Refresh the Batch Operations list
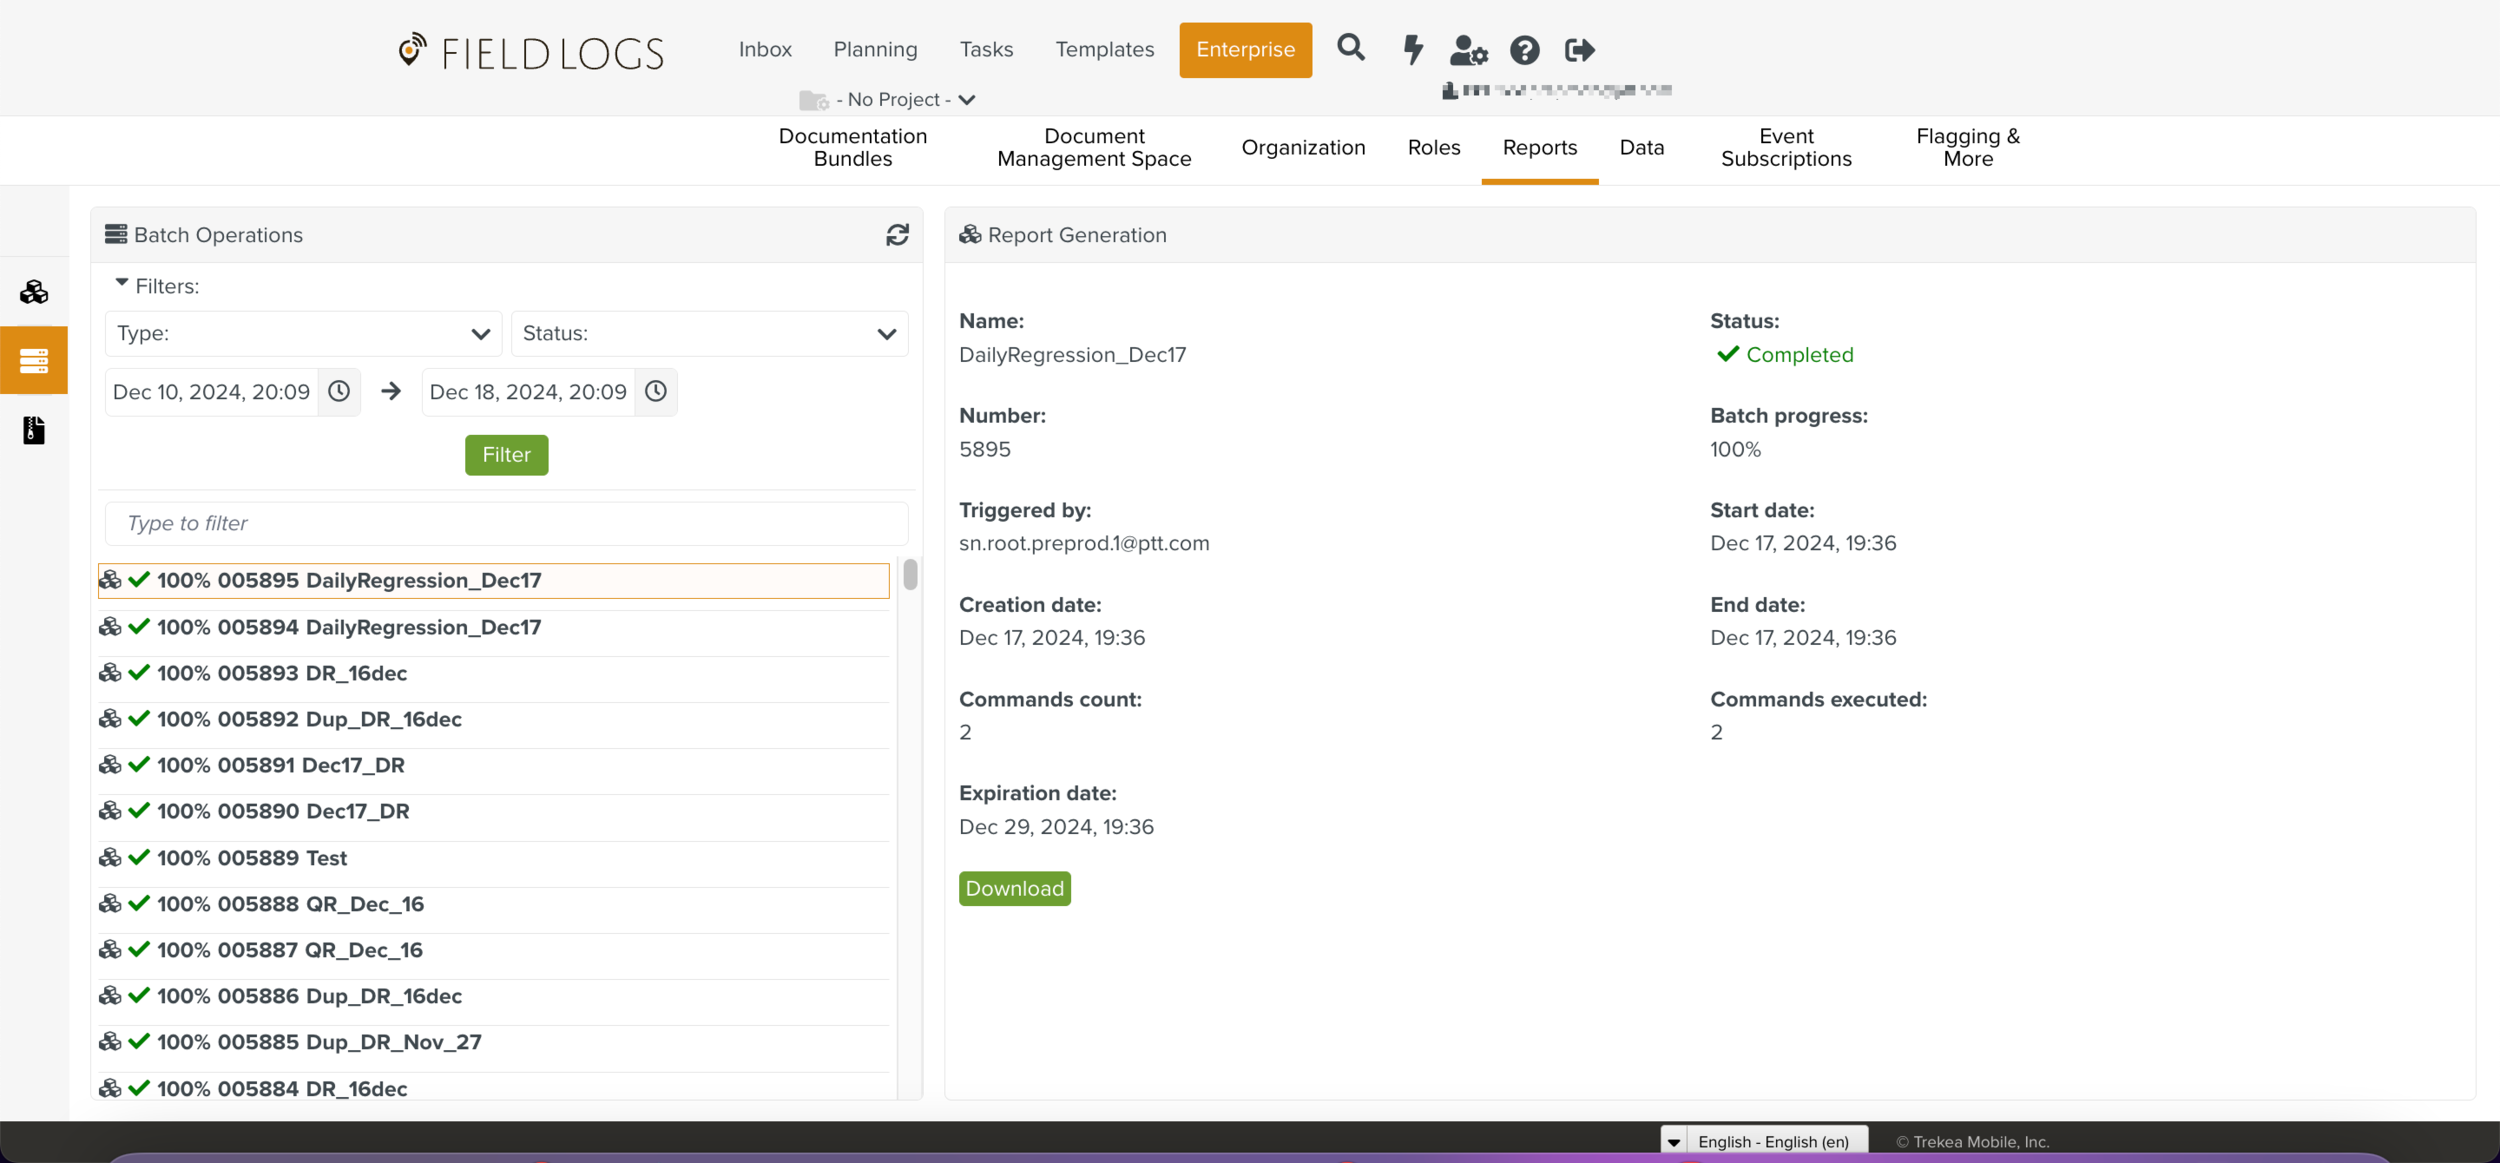 click(x=897, y=235)
